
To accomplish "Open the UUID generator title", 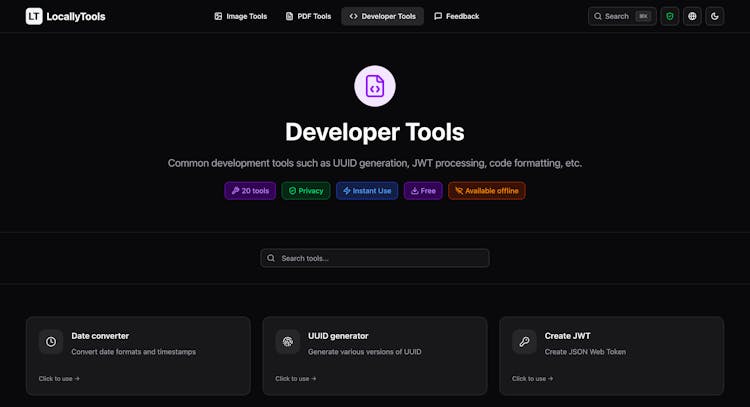I will (338, 336).
